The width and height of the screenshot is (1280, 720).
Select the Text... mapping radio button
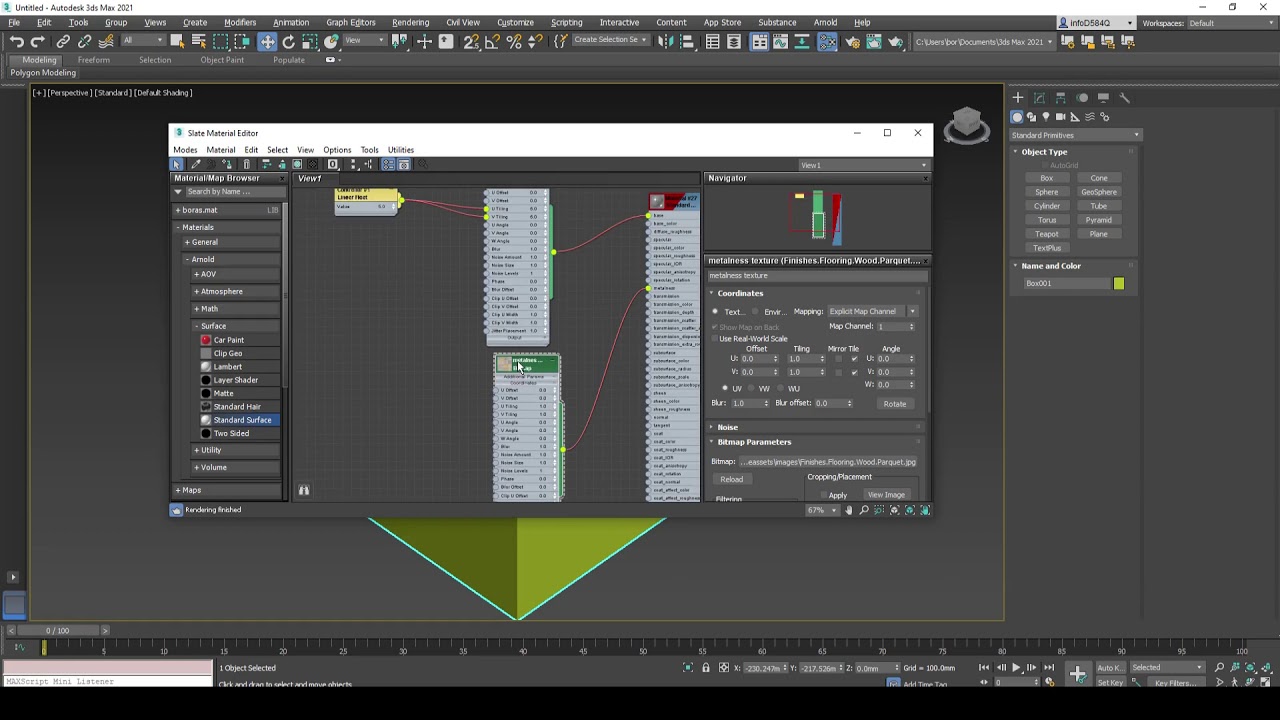(x=715, y=312)
